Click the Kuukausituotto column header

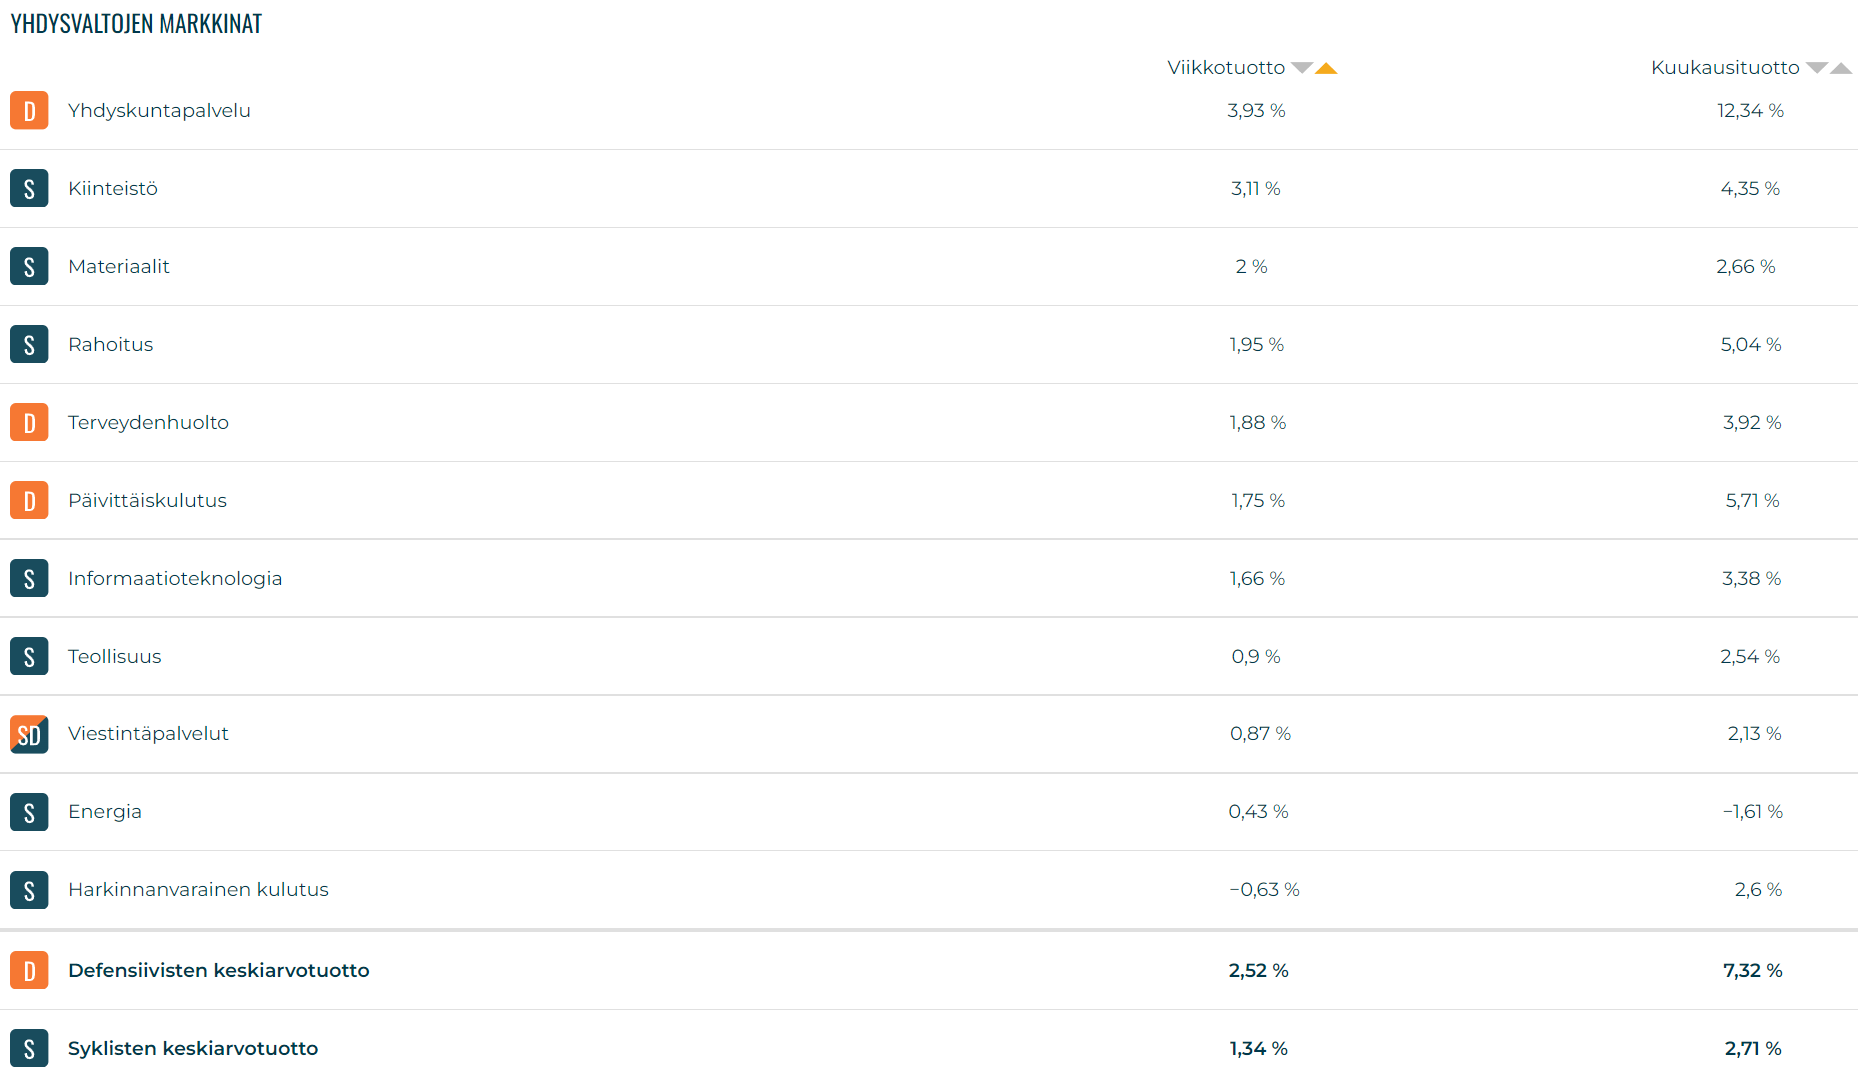pyautogui.click(x=1725, y=68)
